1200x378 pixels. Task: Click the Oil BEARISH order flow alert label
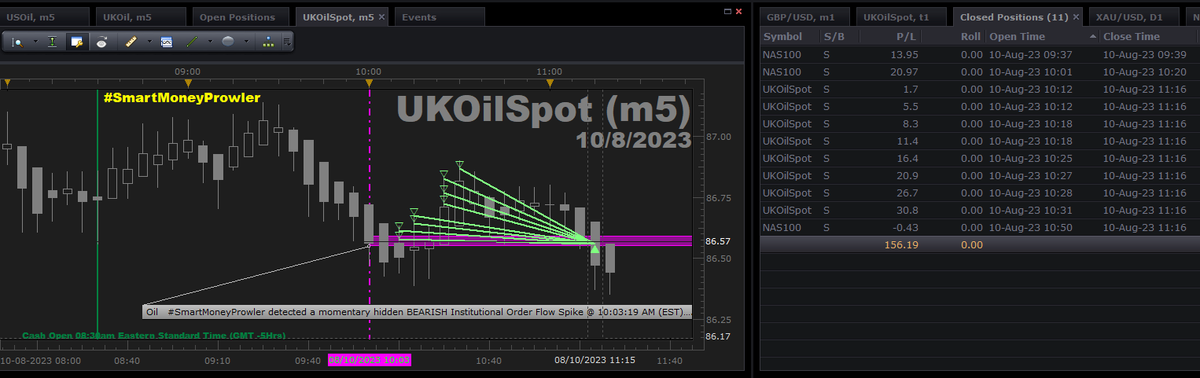(418, 312)
